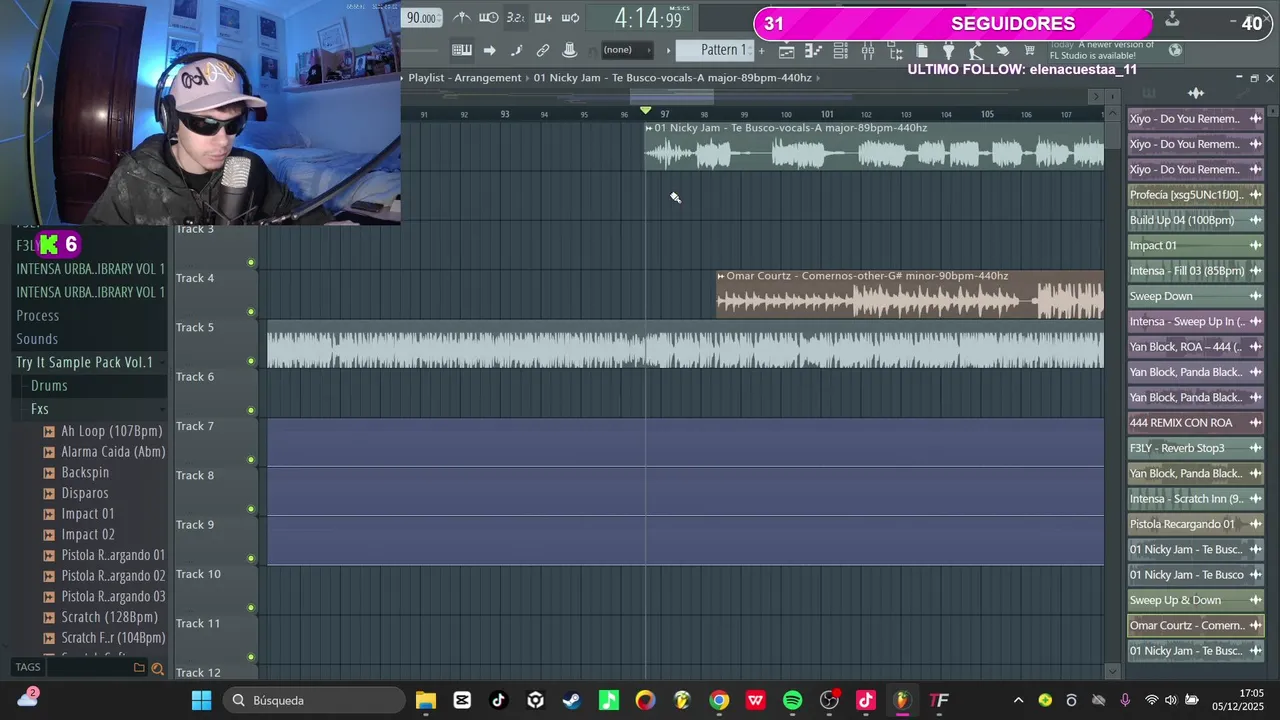Select the Disparos sample in browser
1280x720 pixels.
85,493
